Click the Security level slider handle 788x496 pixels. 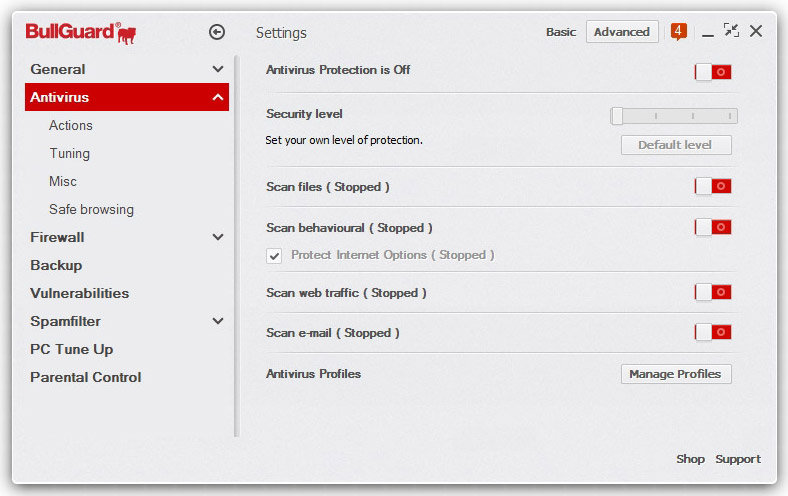pyautogui.click(x=617, y=116)
